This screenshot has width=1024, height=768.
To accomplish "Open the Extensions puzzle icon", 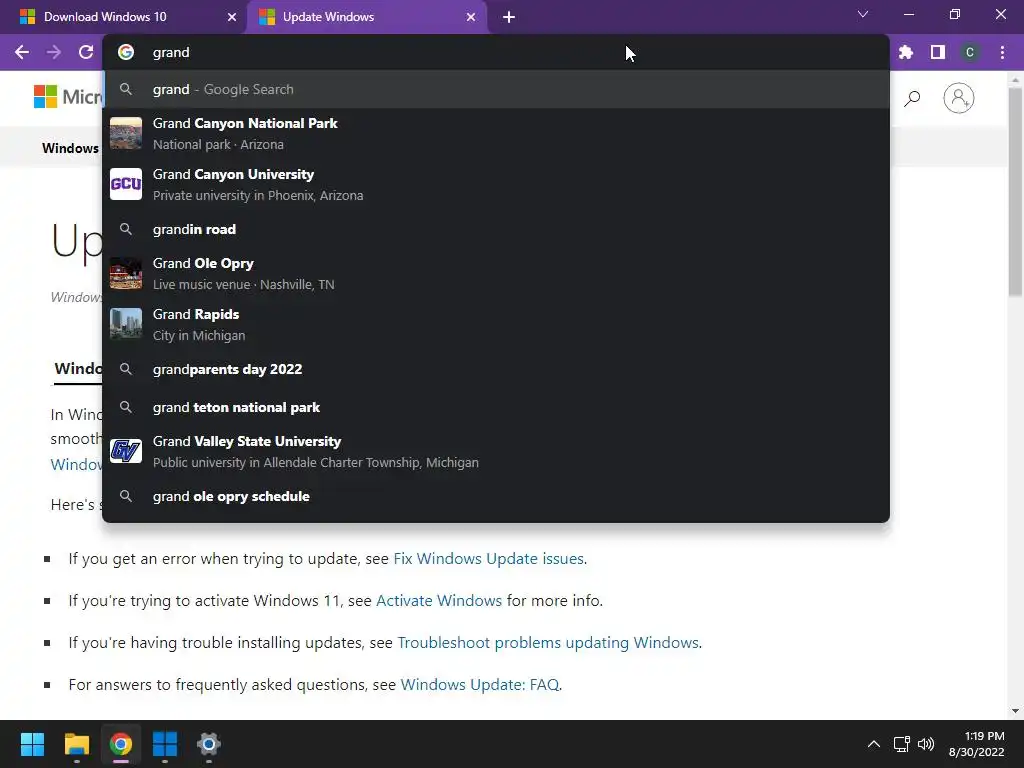I will click(906, 52).
